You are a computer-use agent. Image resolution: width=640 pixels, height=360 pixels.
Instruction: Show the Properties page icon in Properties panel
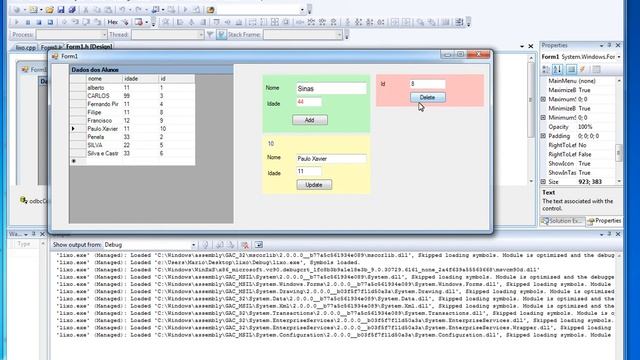pyautogui.click(x=571, y=70)
